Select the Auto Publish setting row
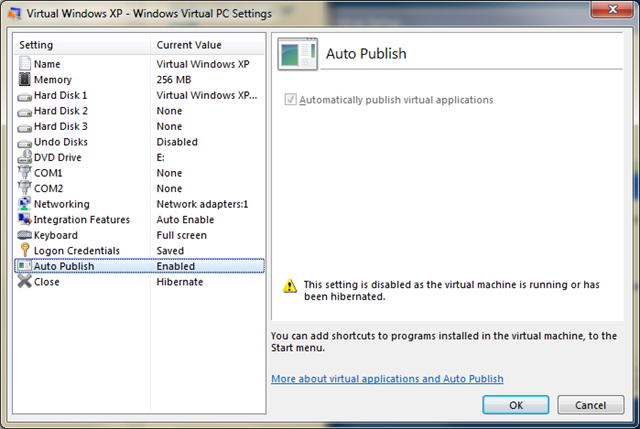 140,266
